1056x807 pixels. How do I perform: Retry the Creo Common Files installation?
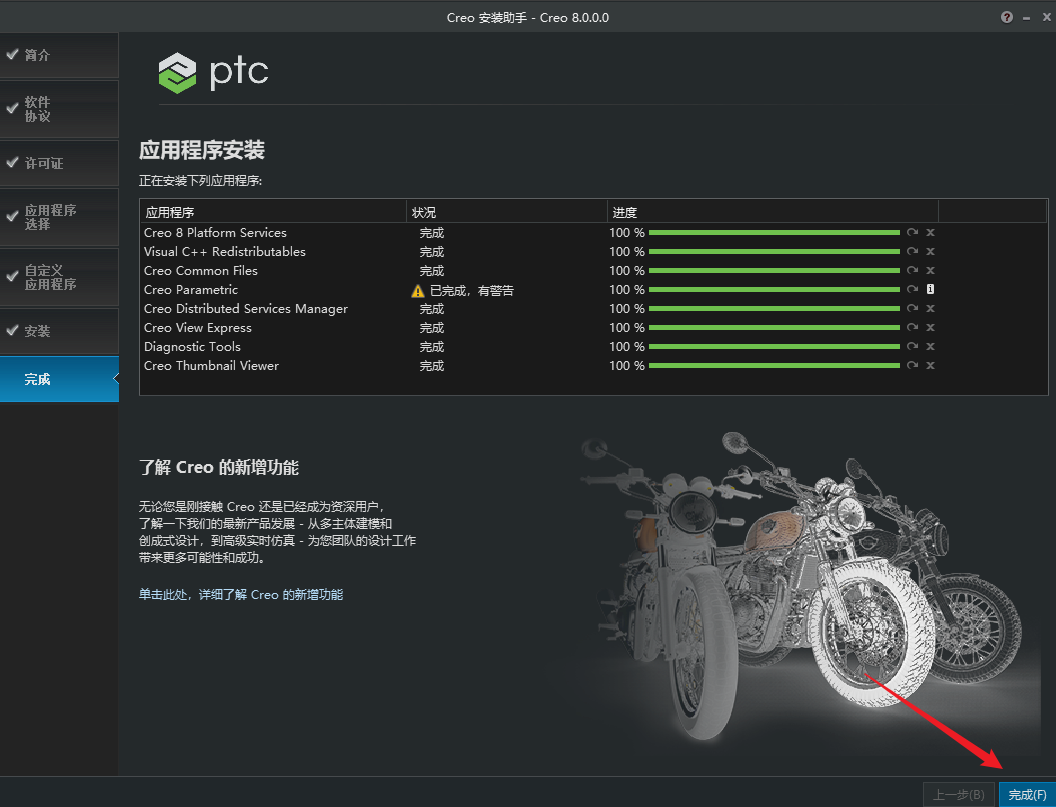(911, 270)
